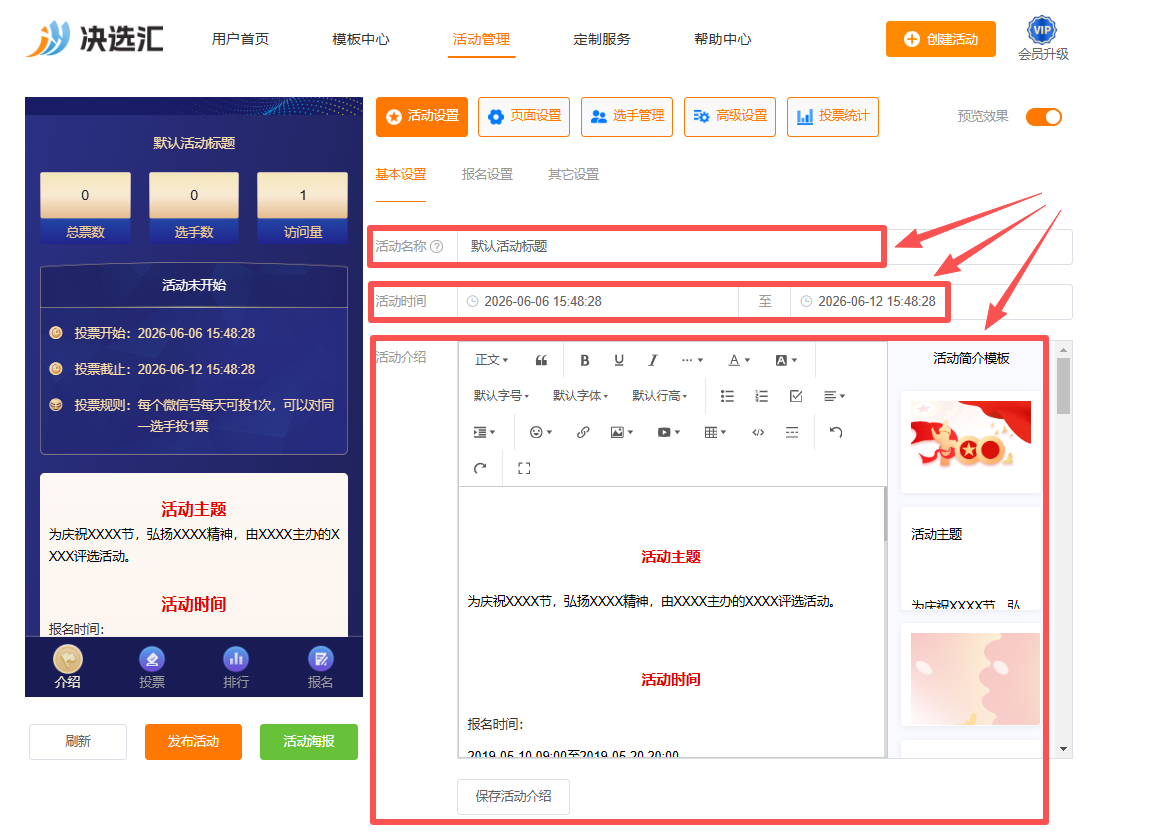The height and width of the screenshot is (840, 1159).
Task: Switch editor to fullscreen mode
Action: (524, 468)
